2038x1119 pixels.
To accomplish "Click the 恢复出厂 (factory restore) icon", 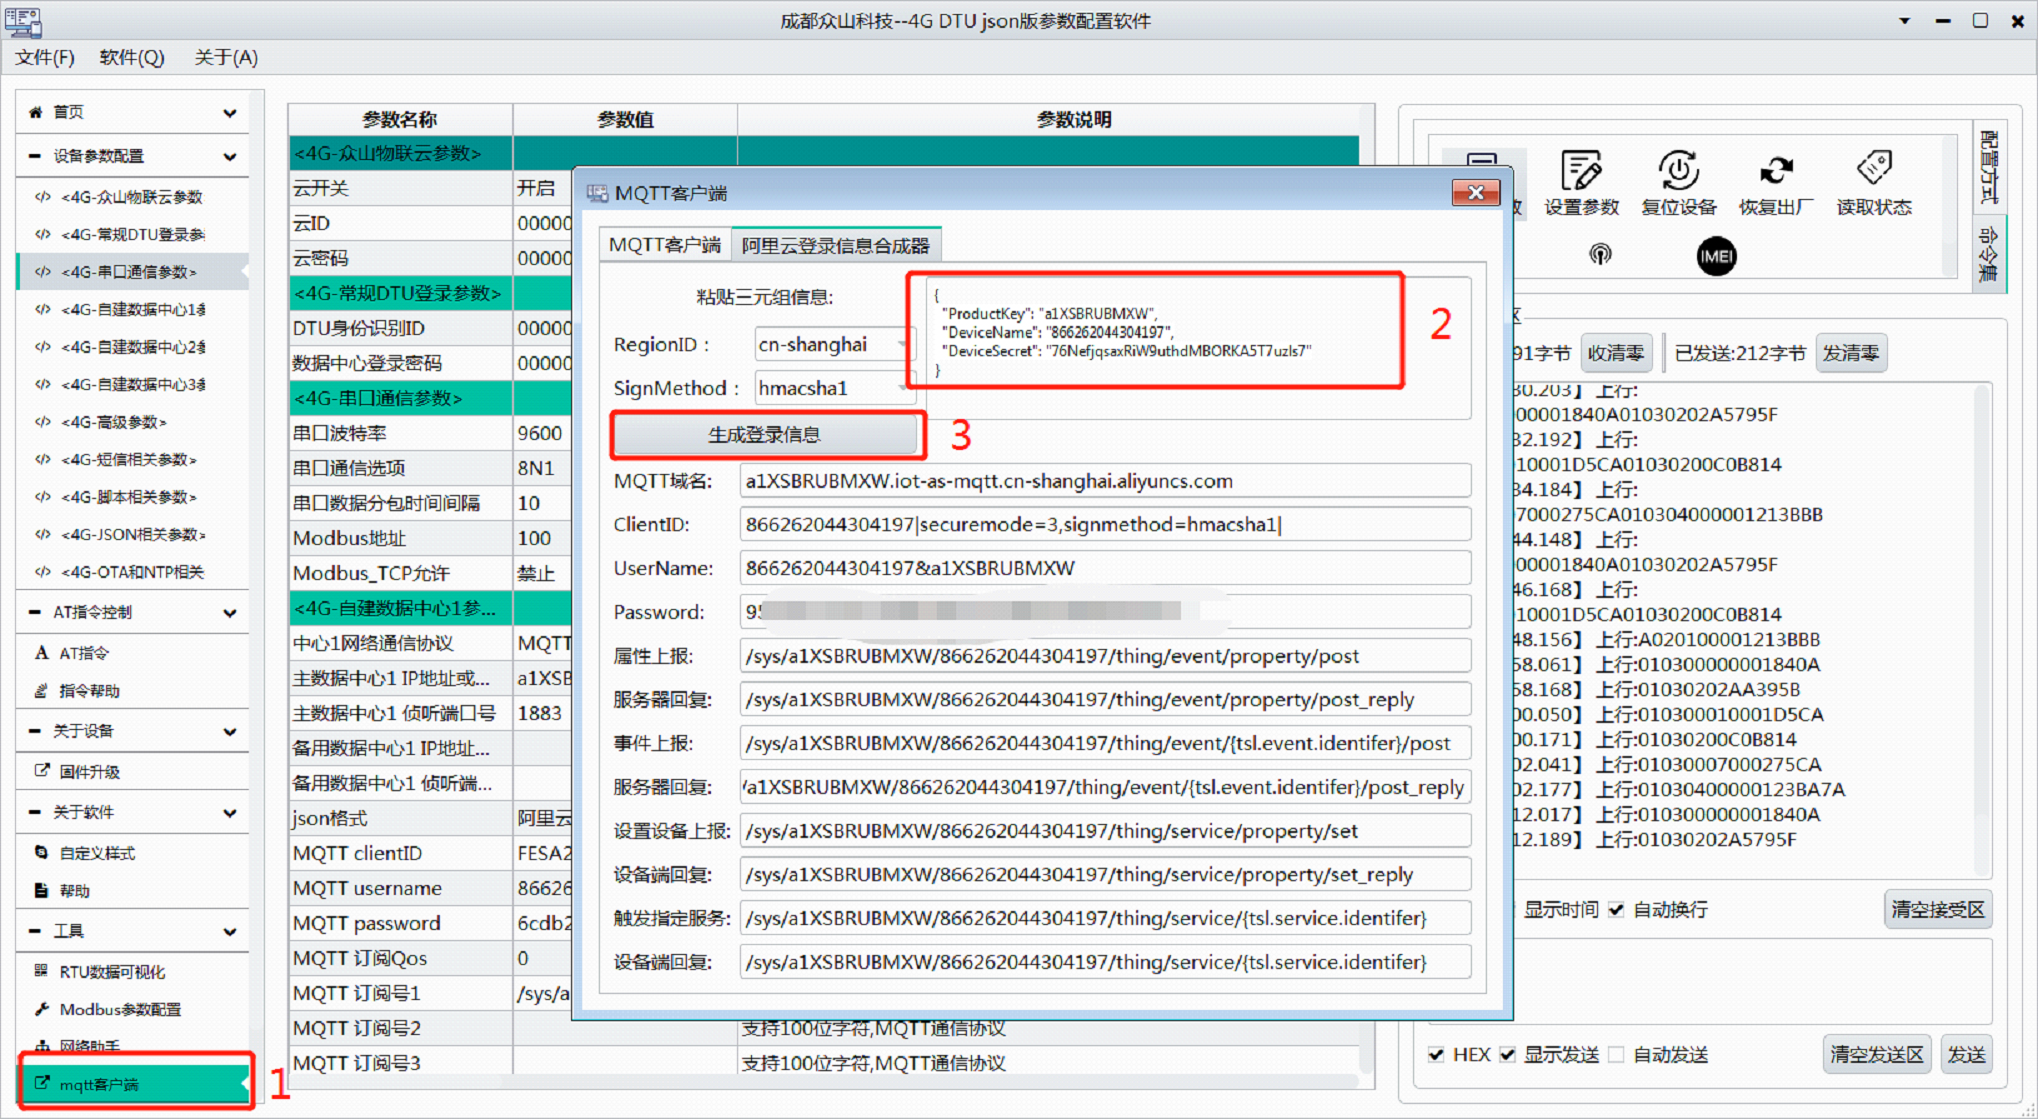I will point(1776,170).
